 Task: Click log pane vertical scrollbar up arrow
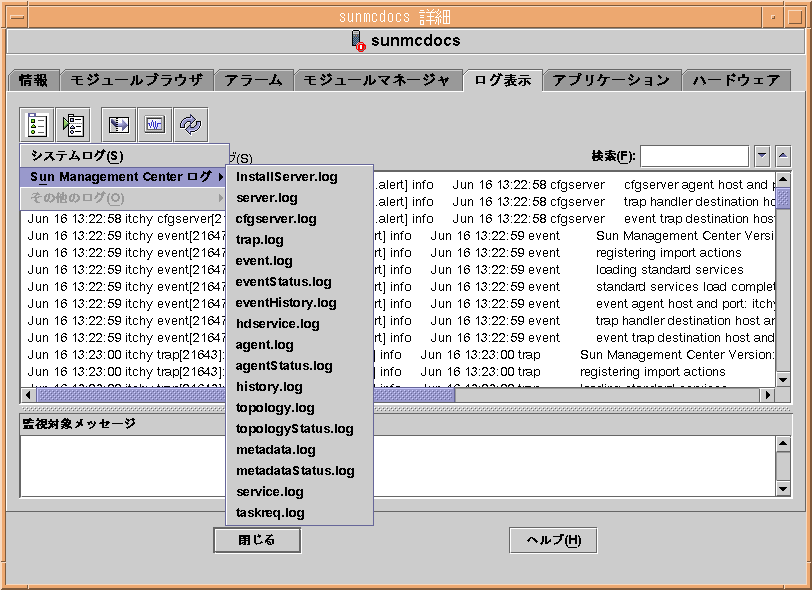tap(783, 179)
